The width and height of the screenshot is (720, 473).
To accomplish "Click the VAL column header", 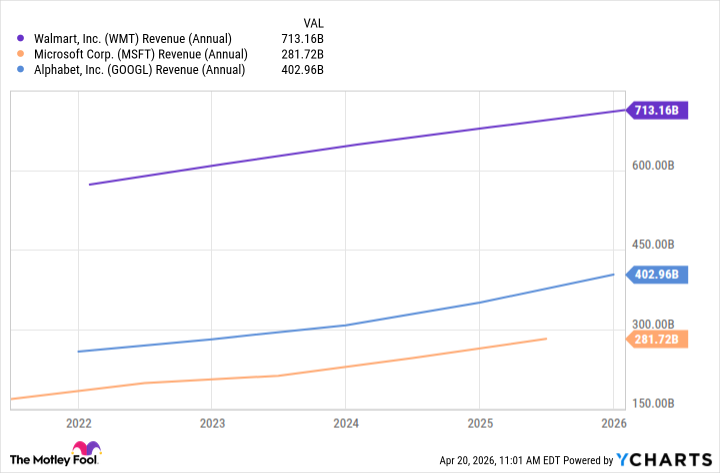I will (312, 22).
